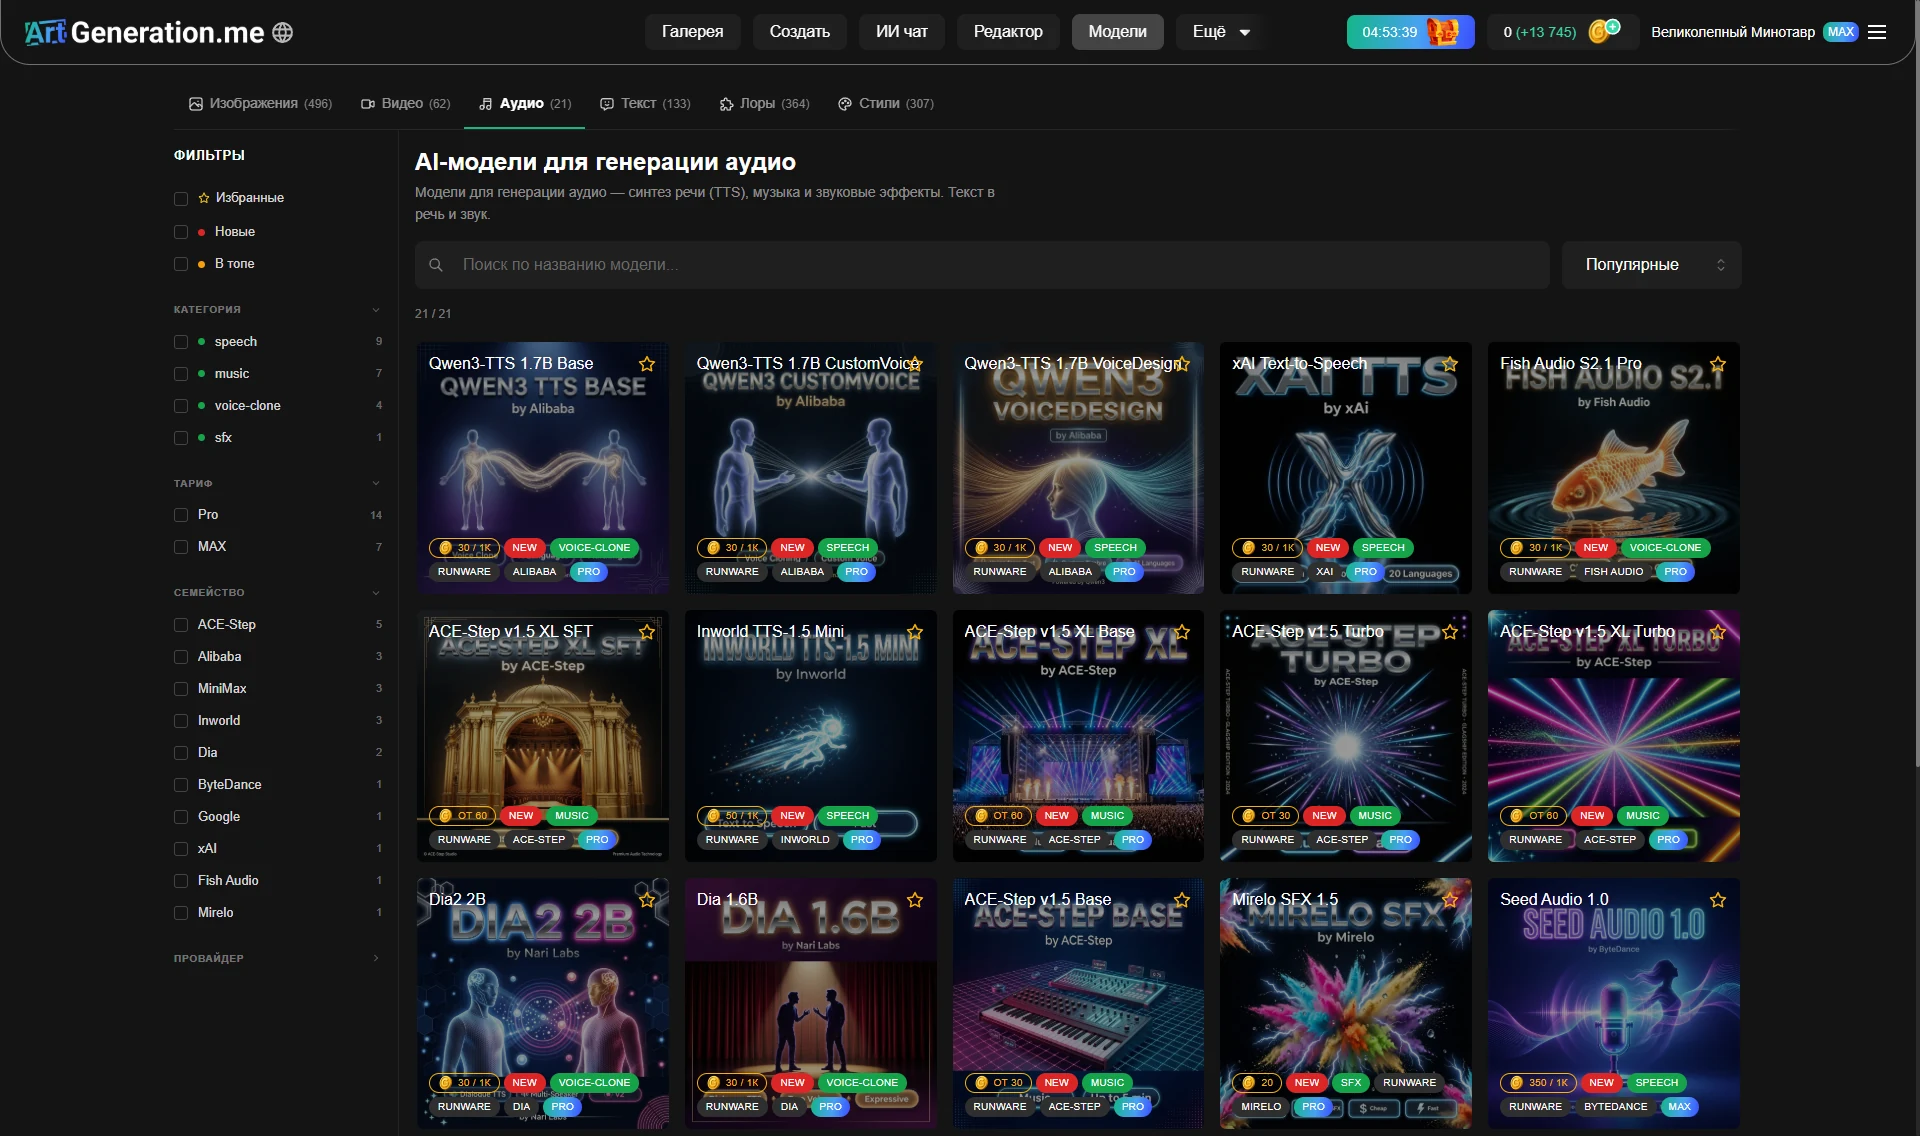The image size is (1920, 1136).
Task: Check the Alibaba family checkbox
Action: coord(181,657)
